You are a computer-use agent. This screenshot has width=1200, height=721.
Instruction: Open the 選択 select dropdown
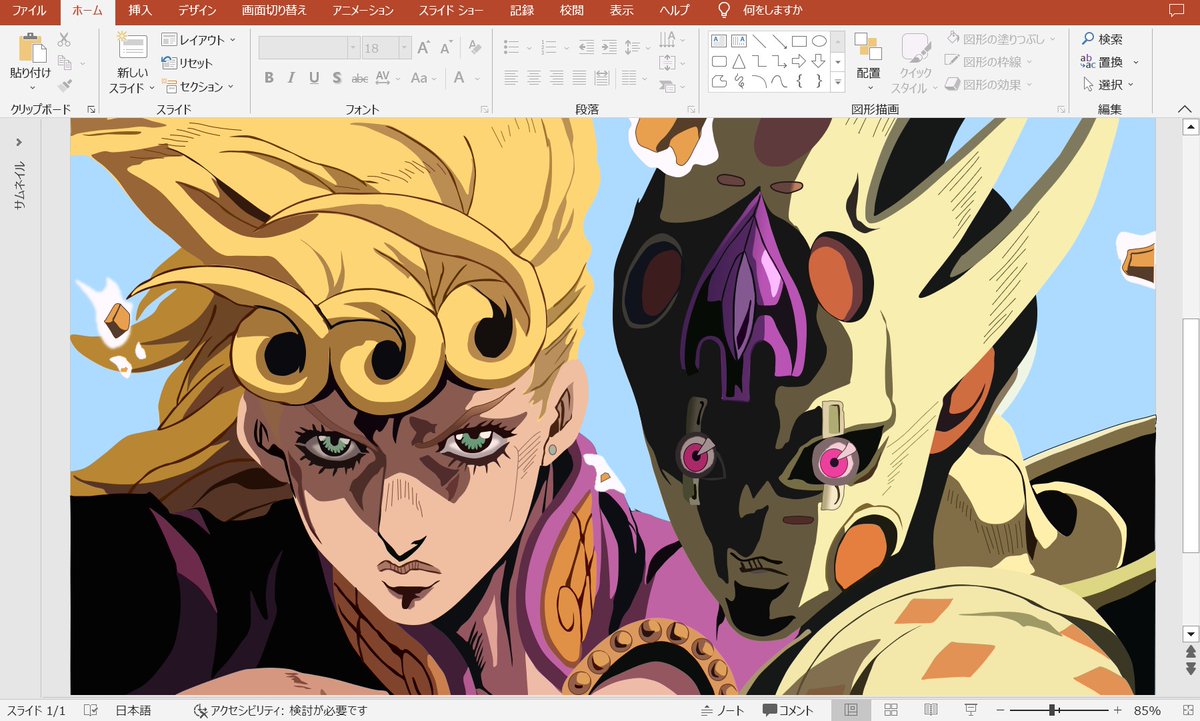1111,85
